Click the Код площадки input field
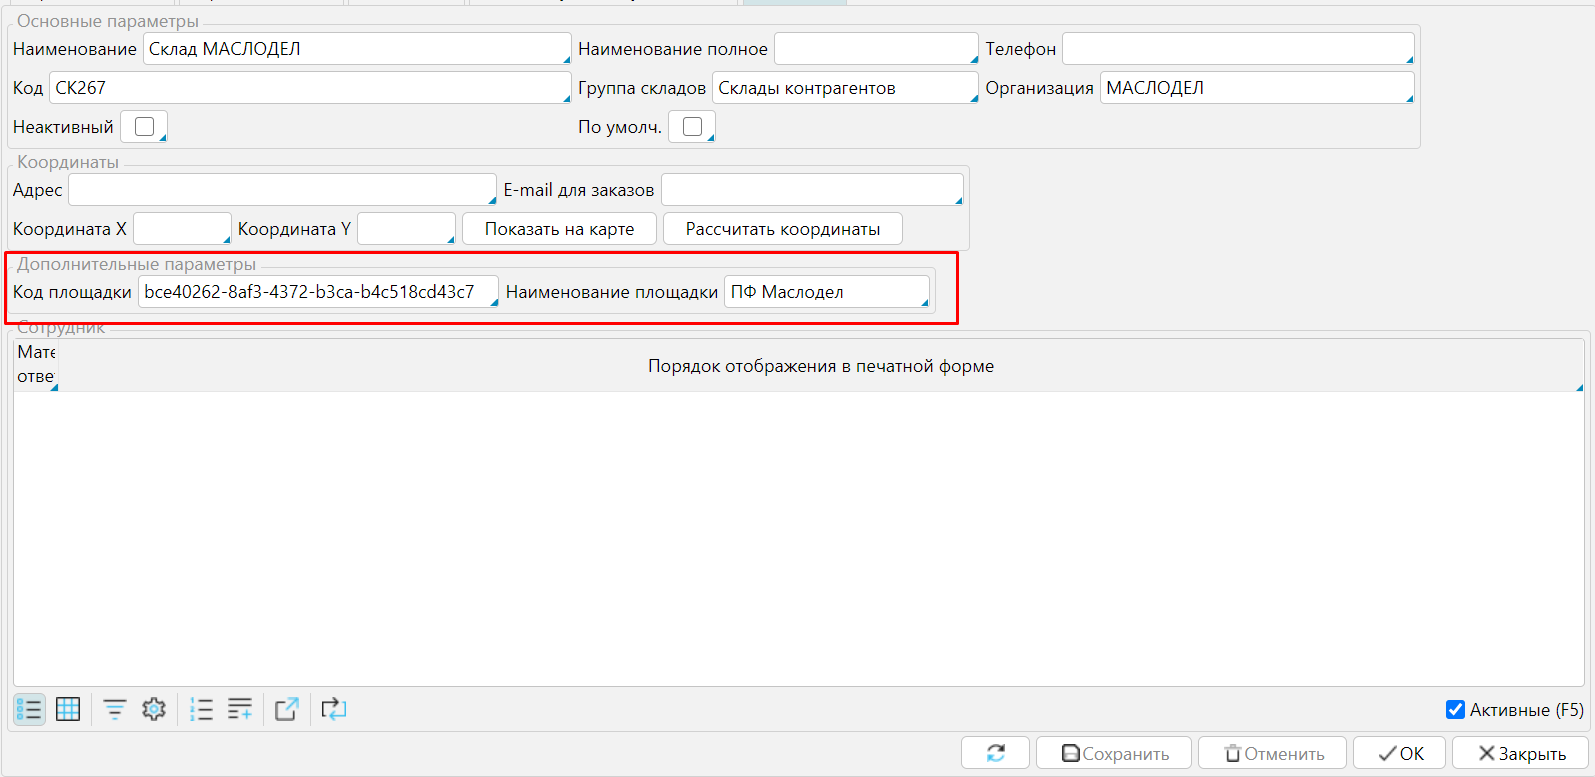 pos(317,292)
